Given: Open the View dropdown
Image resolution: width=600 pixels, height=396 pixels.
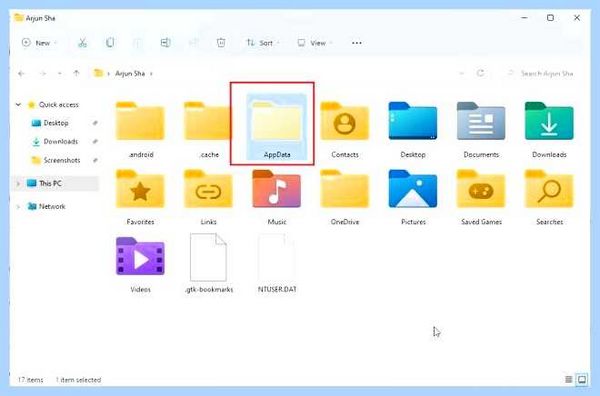Looking at the screenshot, I should [315, 43].
